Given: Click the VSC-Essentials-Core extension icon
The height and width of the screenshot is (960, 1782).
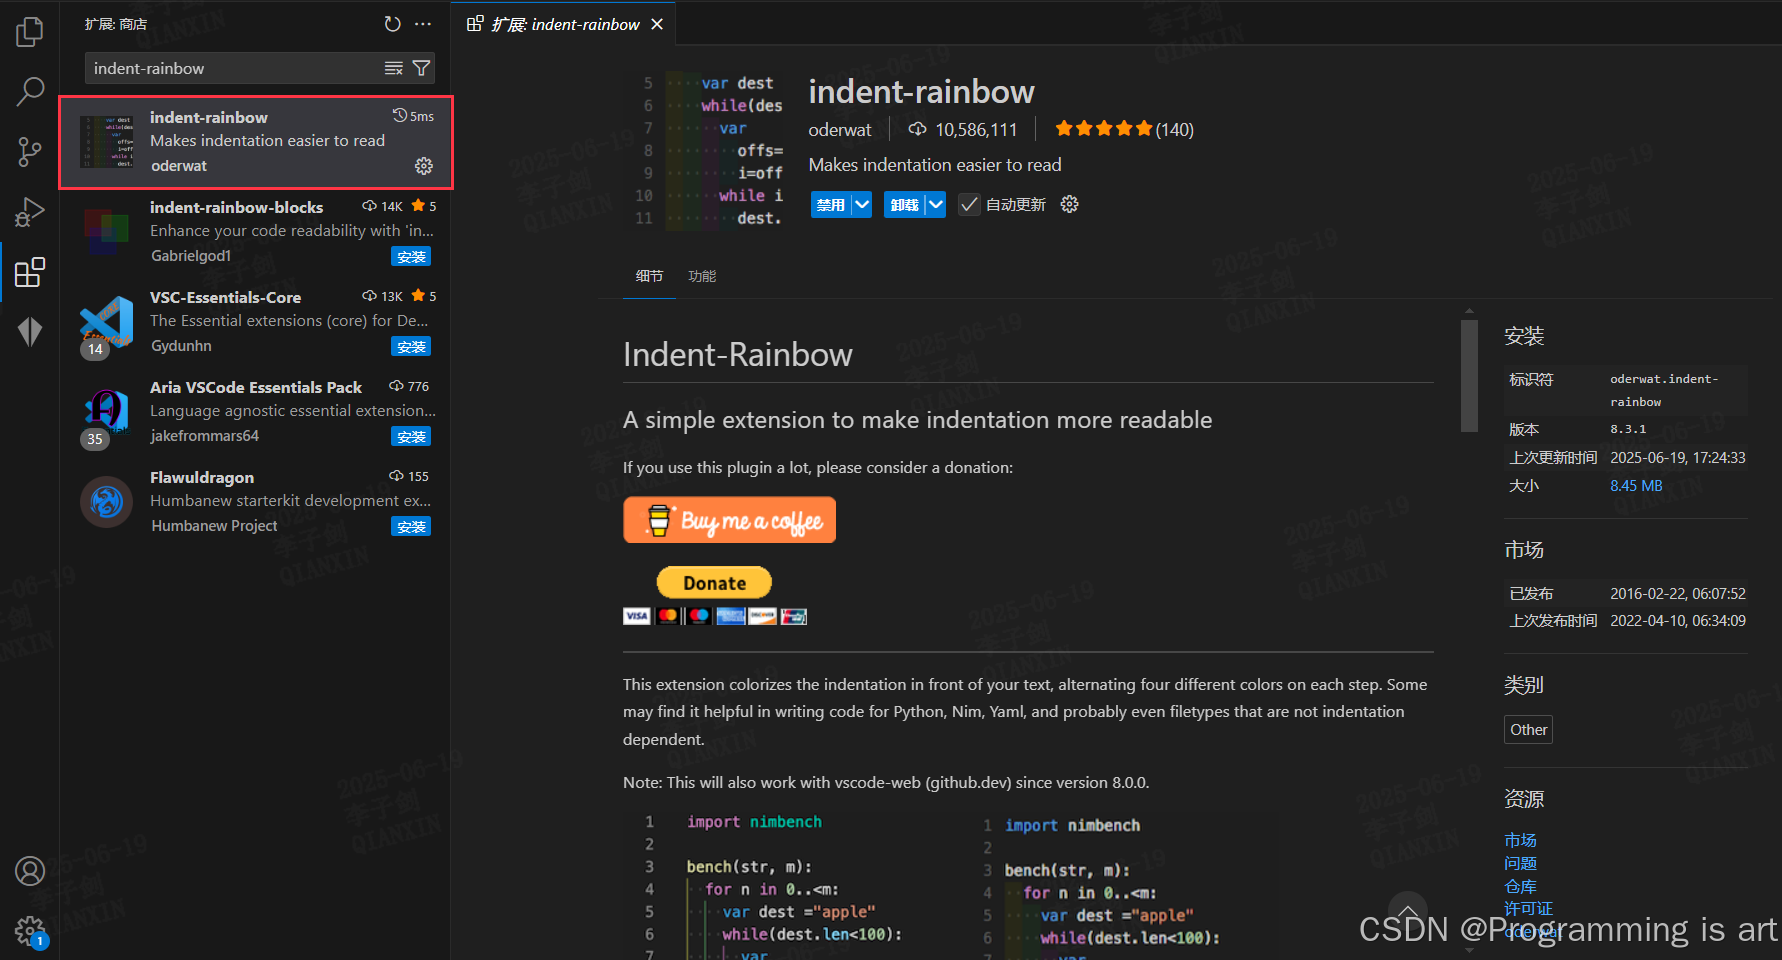Looking at the screenshot, I should pyautogui.click(x=107, y=322).
